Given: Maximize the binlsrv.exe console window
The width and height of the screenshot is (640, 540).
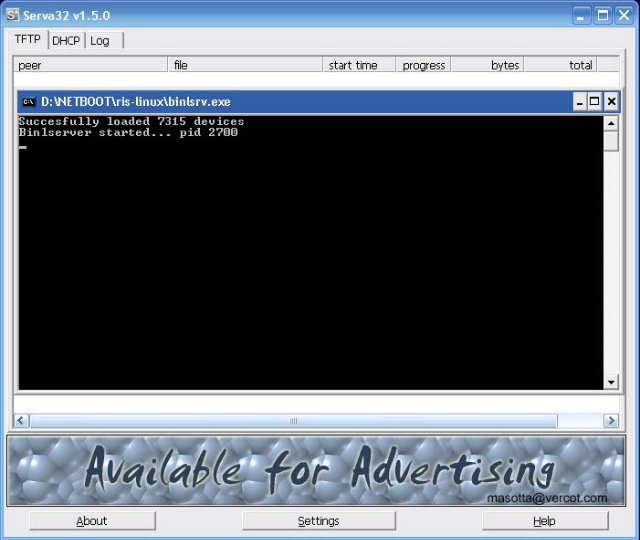Looking at the screenshot, I should click(x=594, y=102).
